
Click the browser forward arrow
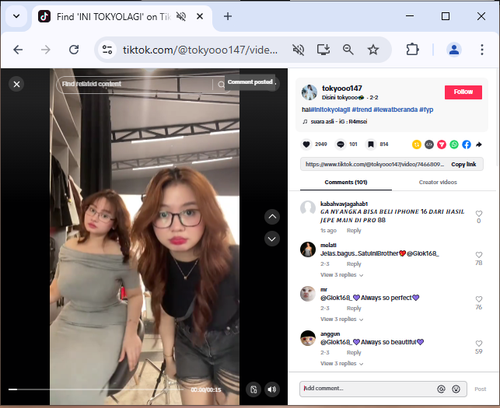[x=46, y=50]
